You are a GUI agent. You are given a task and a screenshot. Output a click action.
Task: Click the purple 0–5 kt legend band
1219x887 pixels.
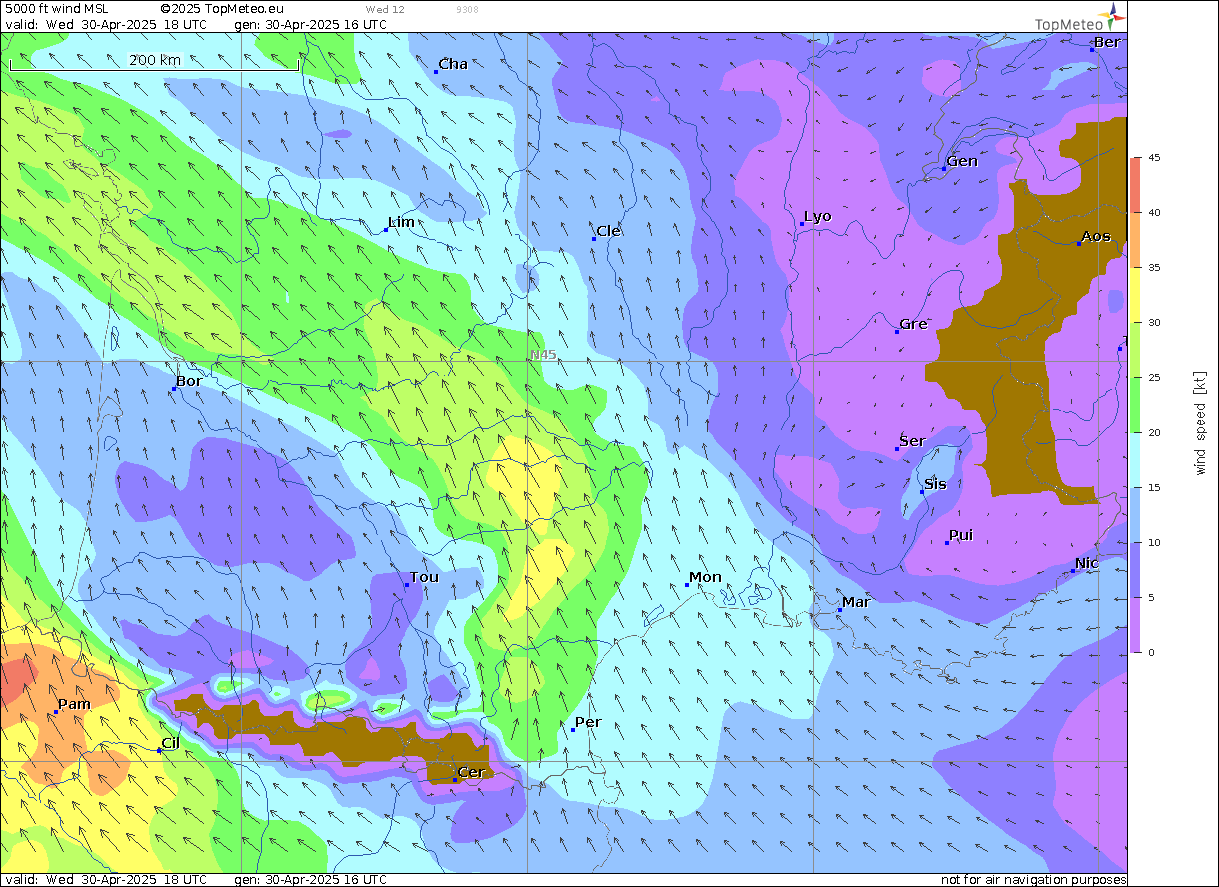pyautogui.click(x=1135, y=625)
